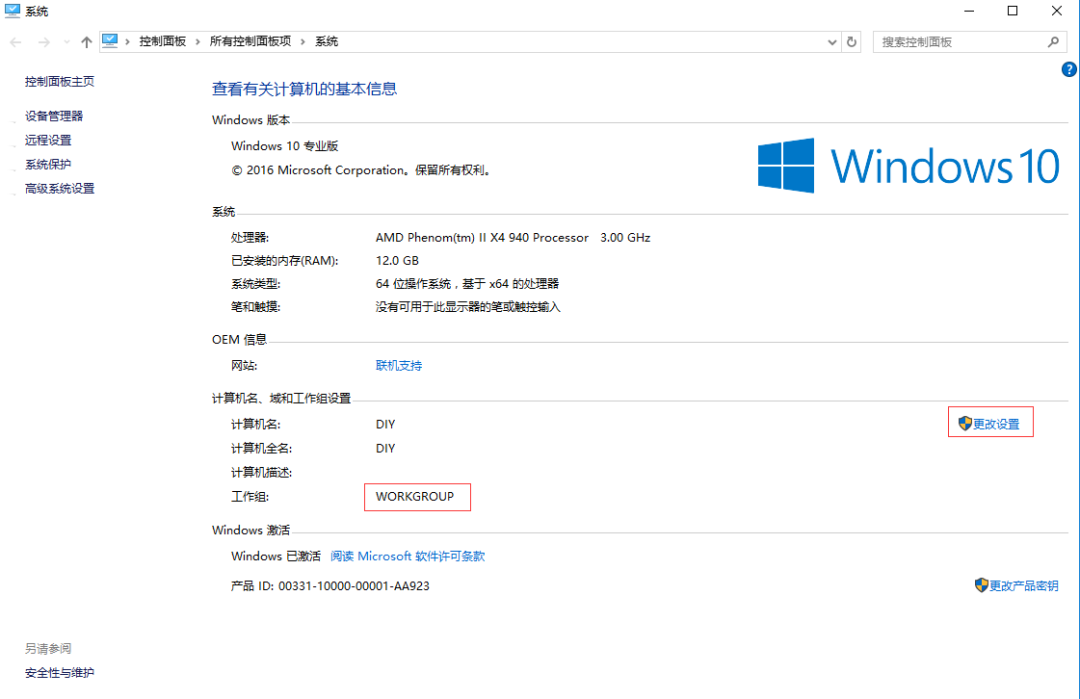Open the address bar history dropdown
Image resolution: width=1080 pixels, height=699 pixels.
[x=832, y=41]
